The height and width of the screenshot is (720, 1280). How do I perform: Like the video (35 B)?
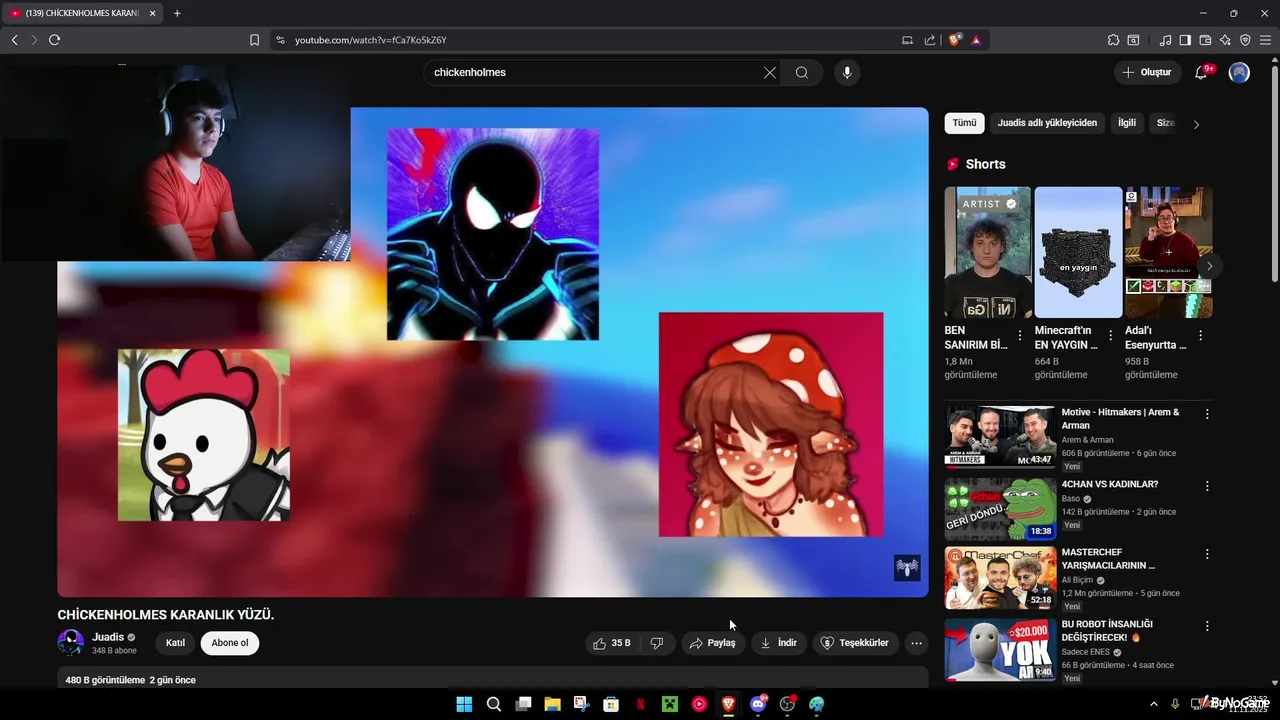coord(612,643)
